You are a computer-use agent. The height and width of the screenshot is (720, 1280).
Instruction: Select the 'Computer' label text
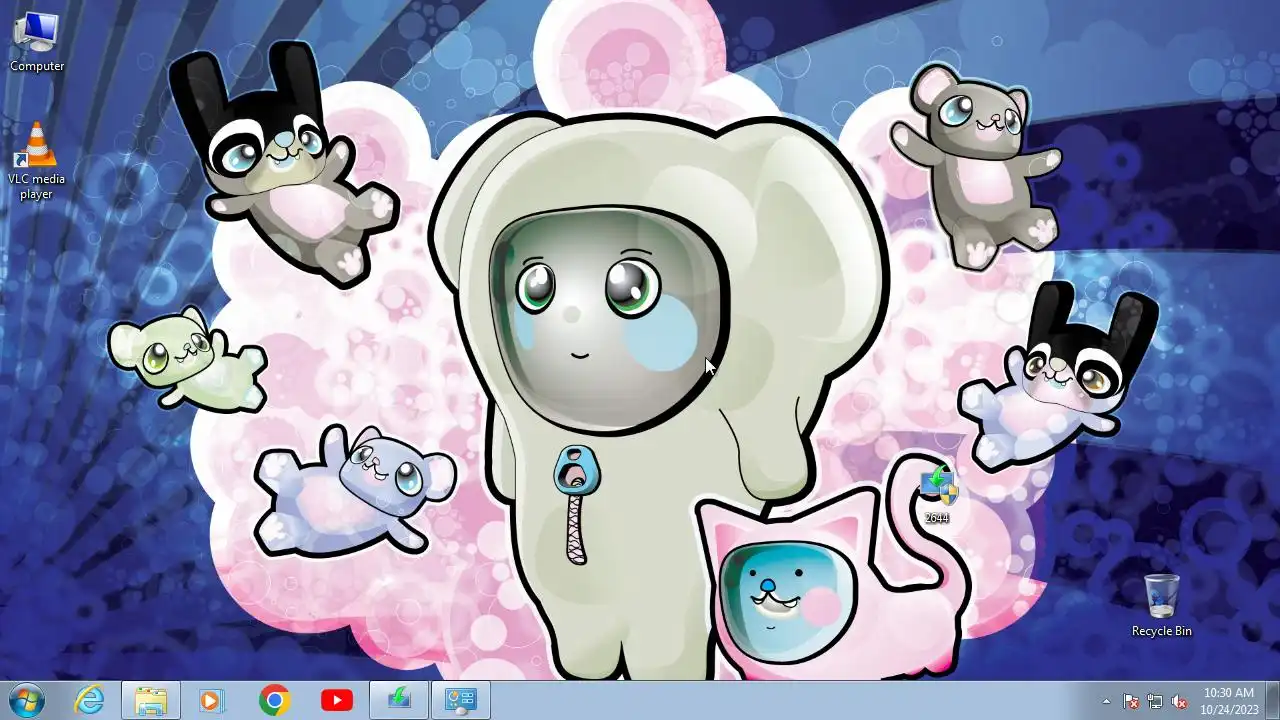click(x=37, y=66)
